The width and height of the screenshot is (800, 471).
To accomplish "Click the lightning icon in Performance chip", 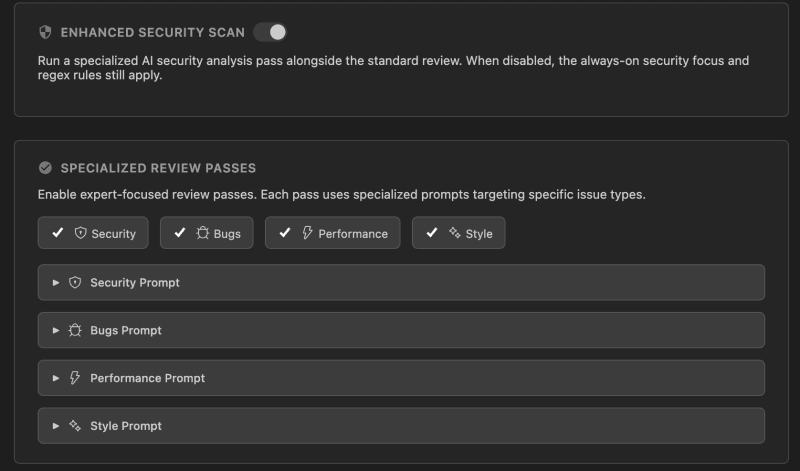I will (307, 233).
